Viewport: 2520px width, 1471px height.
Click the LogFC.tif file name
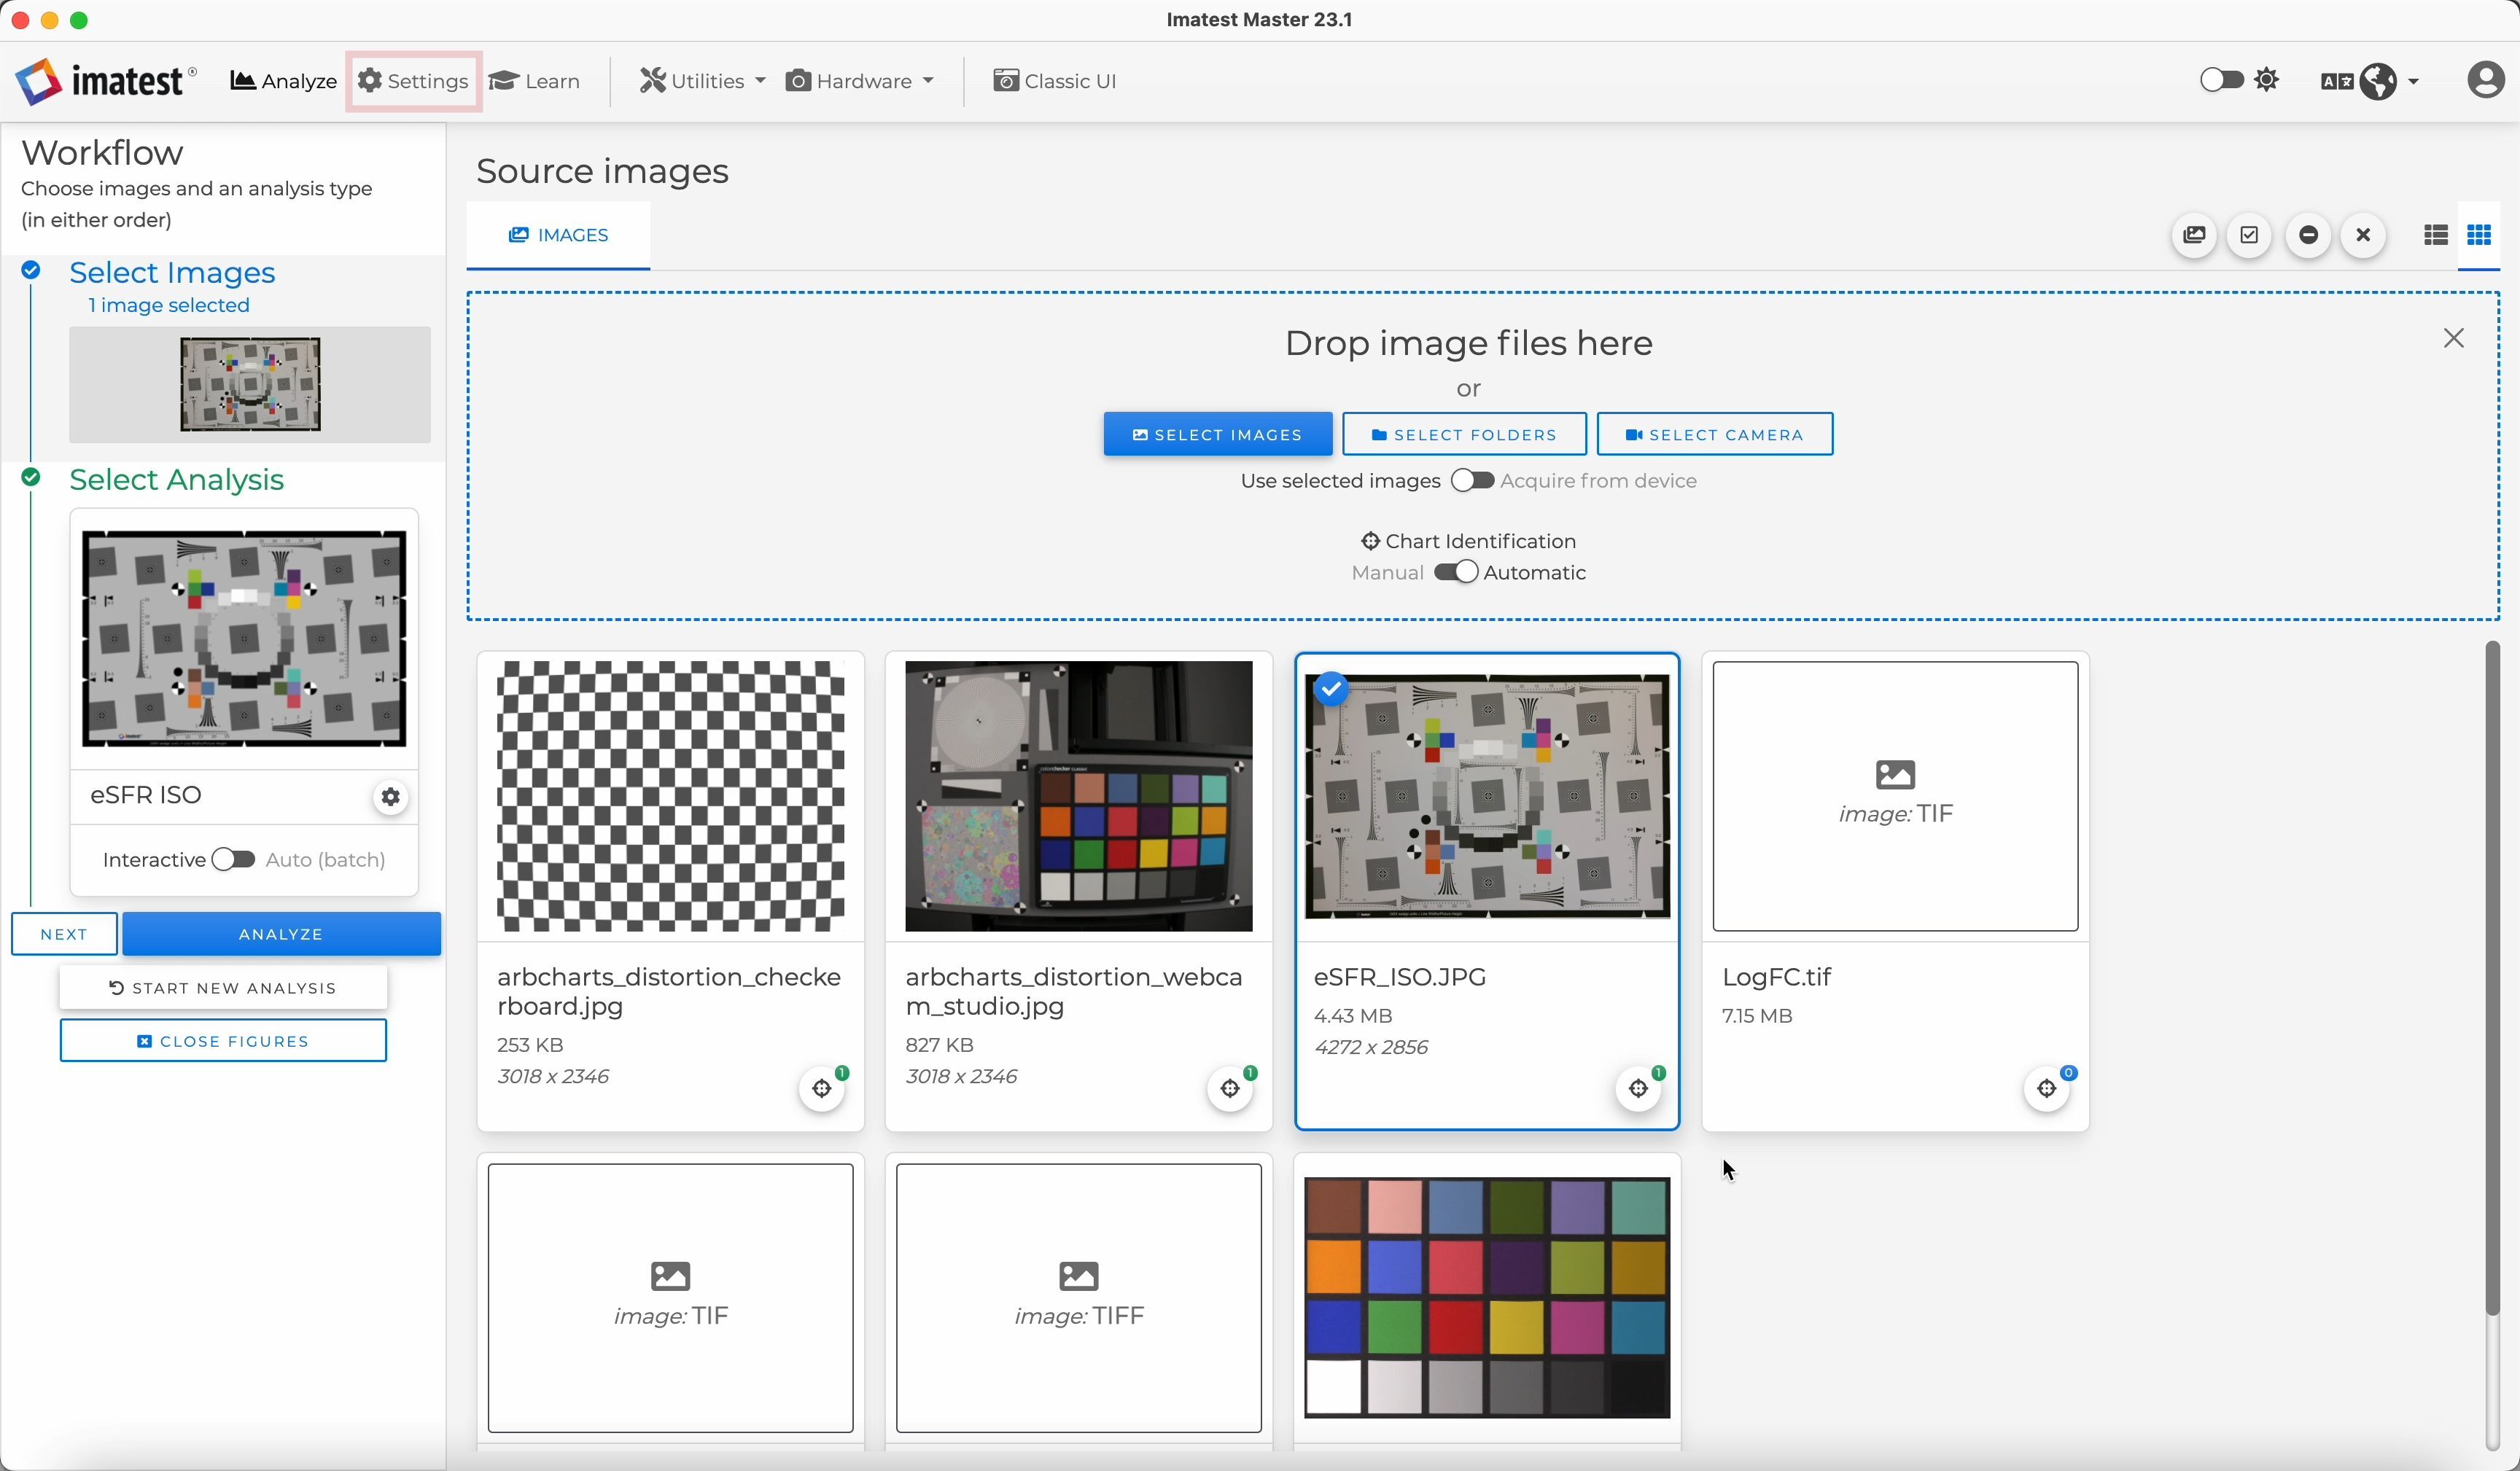tap(1776, 977)
